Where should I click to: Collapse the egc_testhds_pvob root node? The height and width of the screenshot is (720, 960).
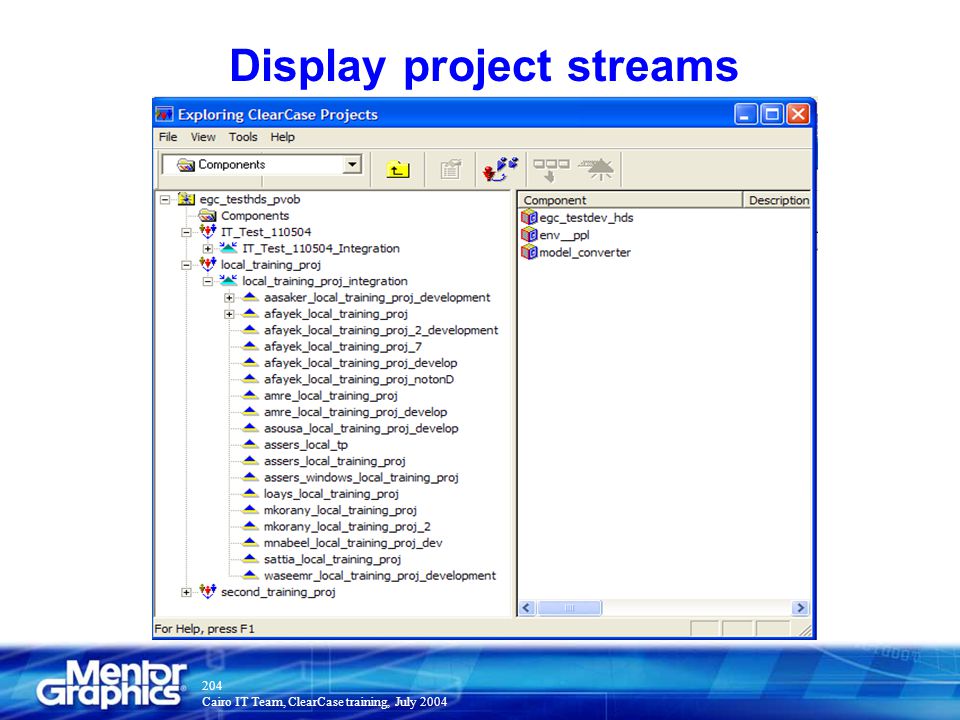(165, 200)
